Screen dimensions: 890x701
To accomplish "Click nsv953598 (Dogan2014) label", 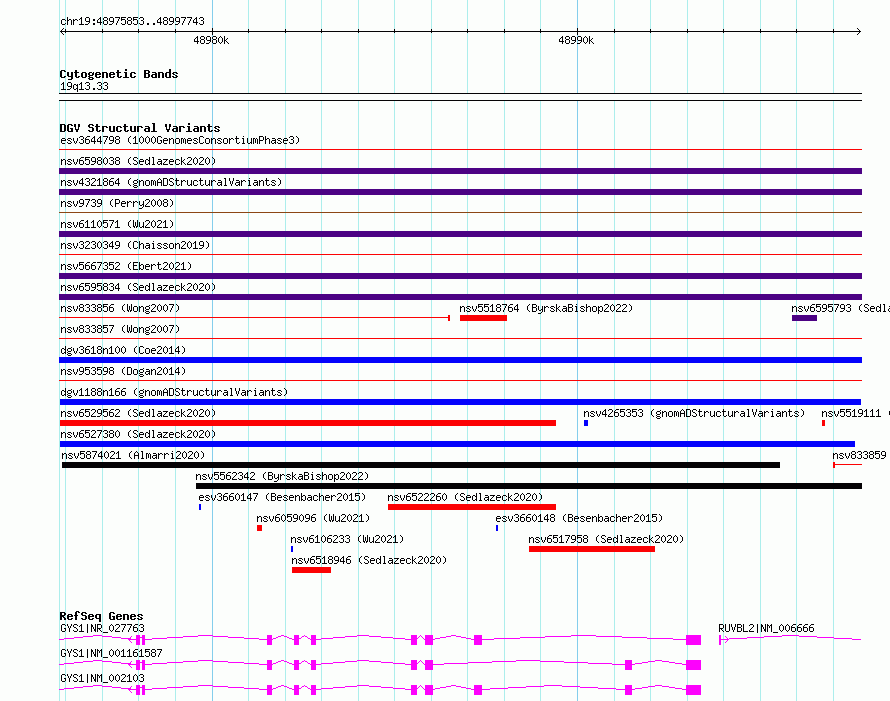I will [x=123, y=371].
